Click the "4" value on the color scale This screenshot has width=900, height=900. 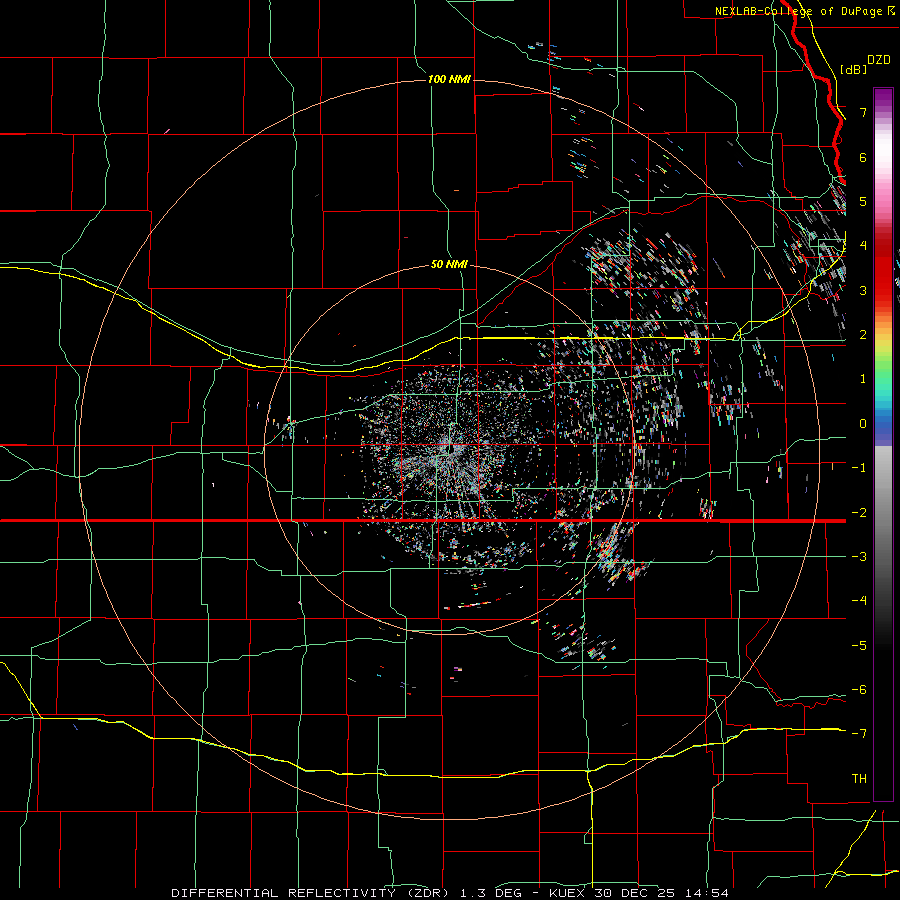pos(863,246)
